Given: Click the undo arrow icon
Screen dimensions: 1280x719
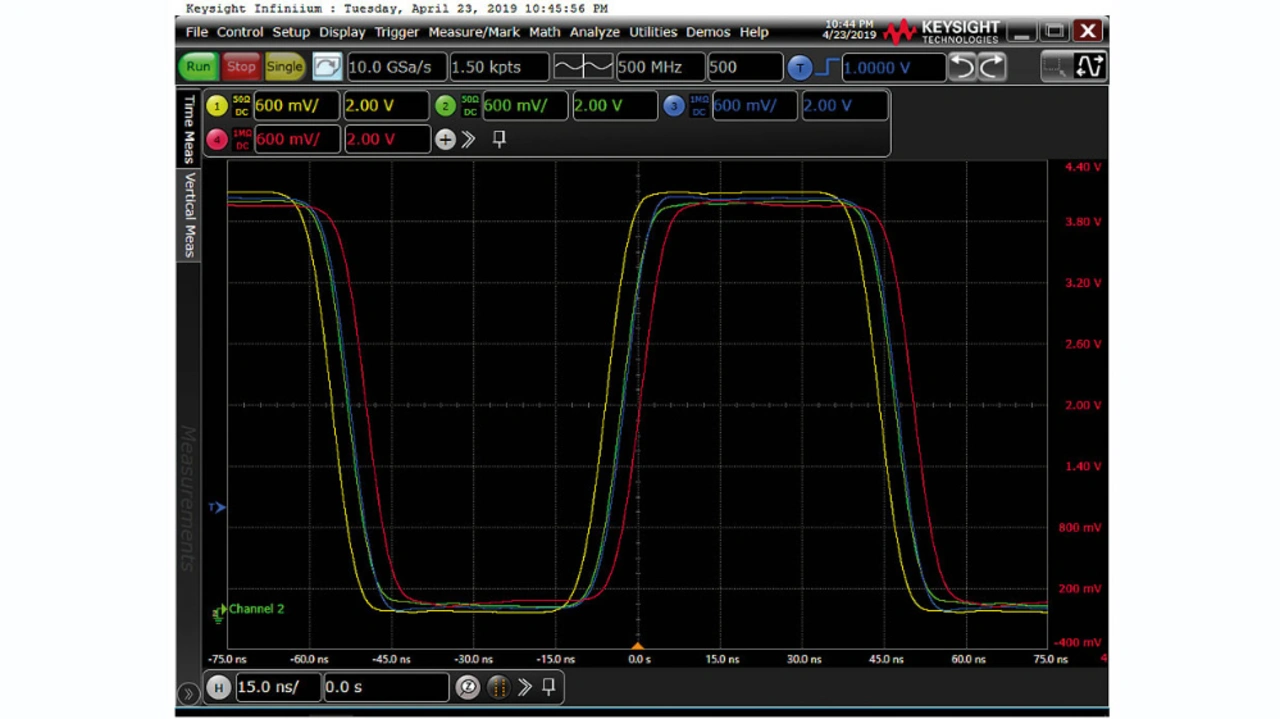Looking at the screenshot, I should click(x=961, y=67).
